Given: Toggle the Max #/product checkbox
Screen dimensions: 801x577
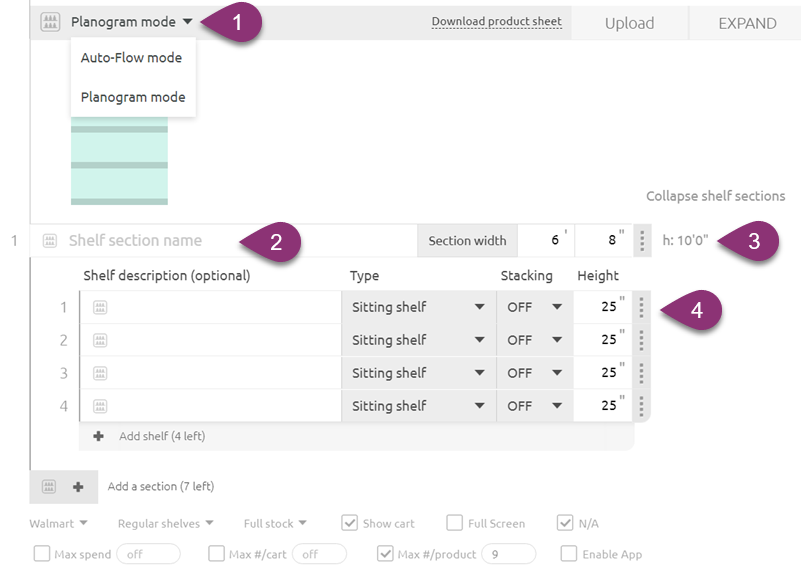Looking at the screenshot, I should click(x=385, y=554).
